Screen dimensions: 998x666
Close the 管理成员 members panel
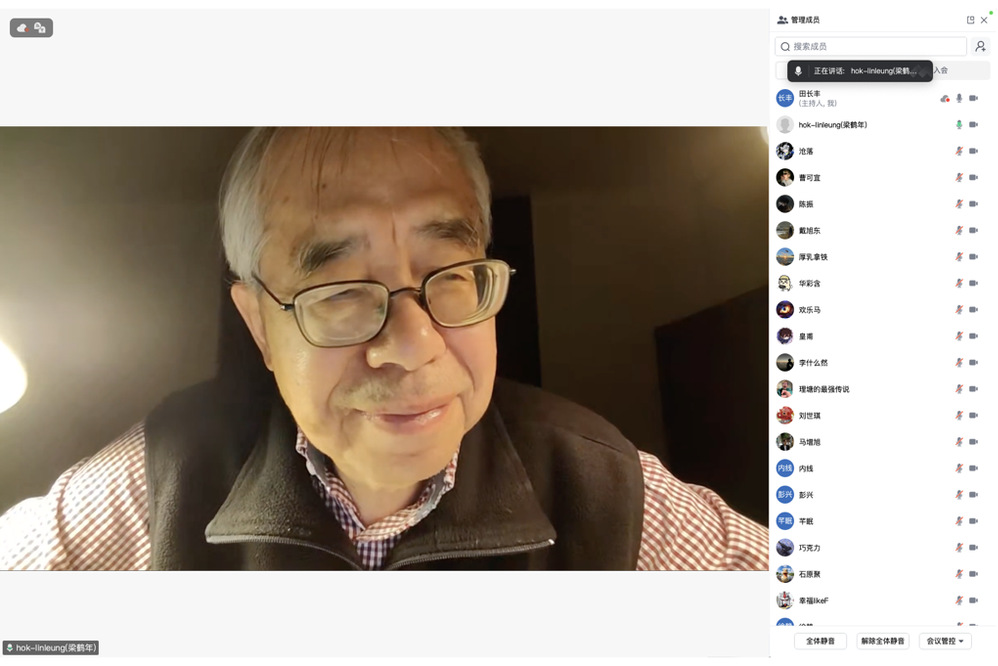click(984, 20)
